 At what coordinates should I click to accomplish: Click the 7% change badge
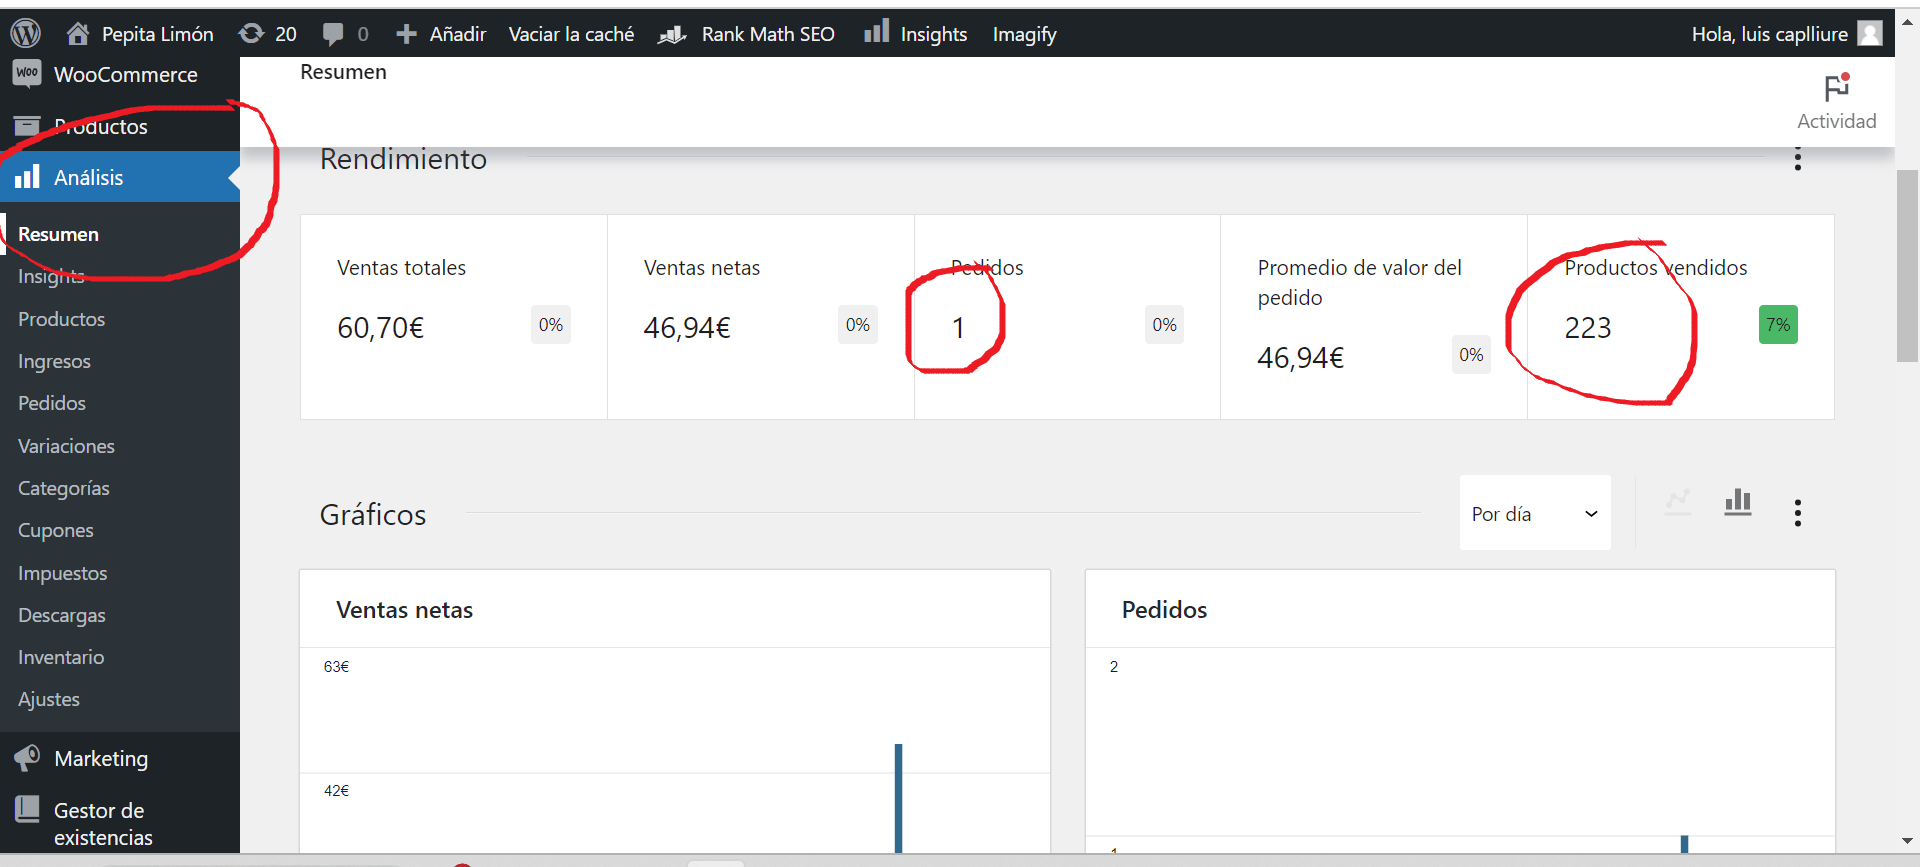[x=1778, y=325]
